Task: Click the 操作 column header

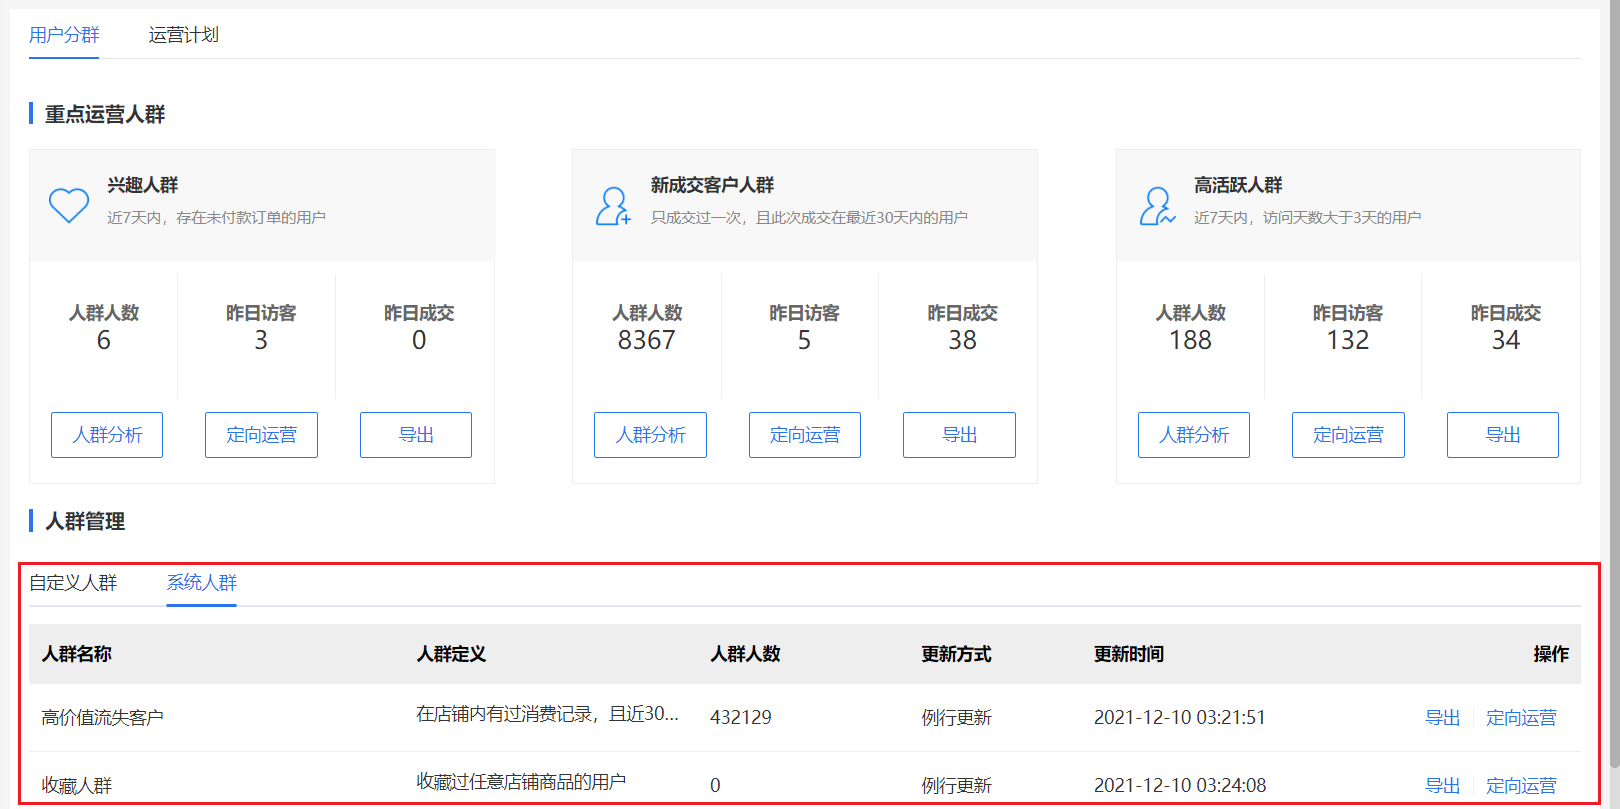Action: pos(1551,654)
